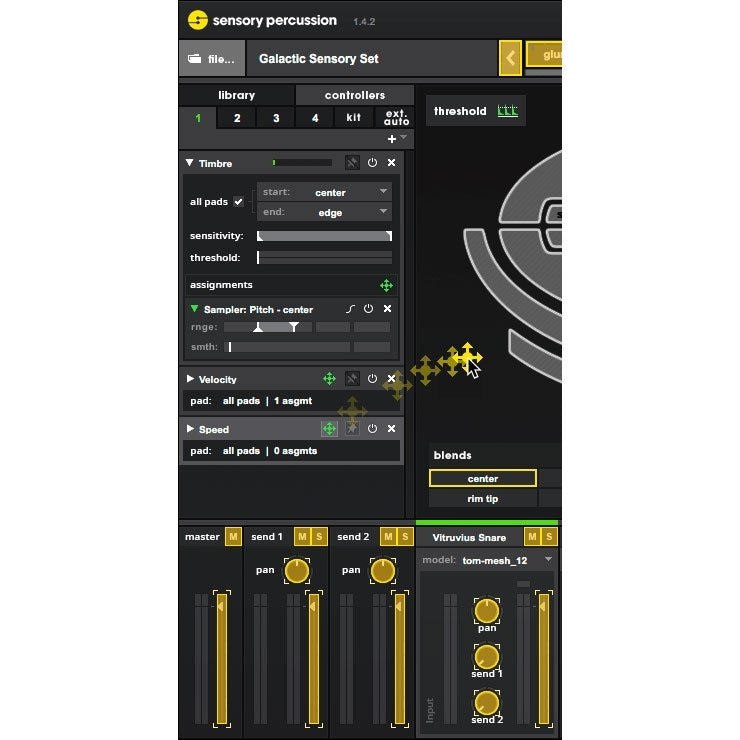
Task: Click the send 1 pan knob
Action: tap(297, 571)
